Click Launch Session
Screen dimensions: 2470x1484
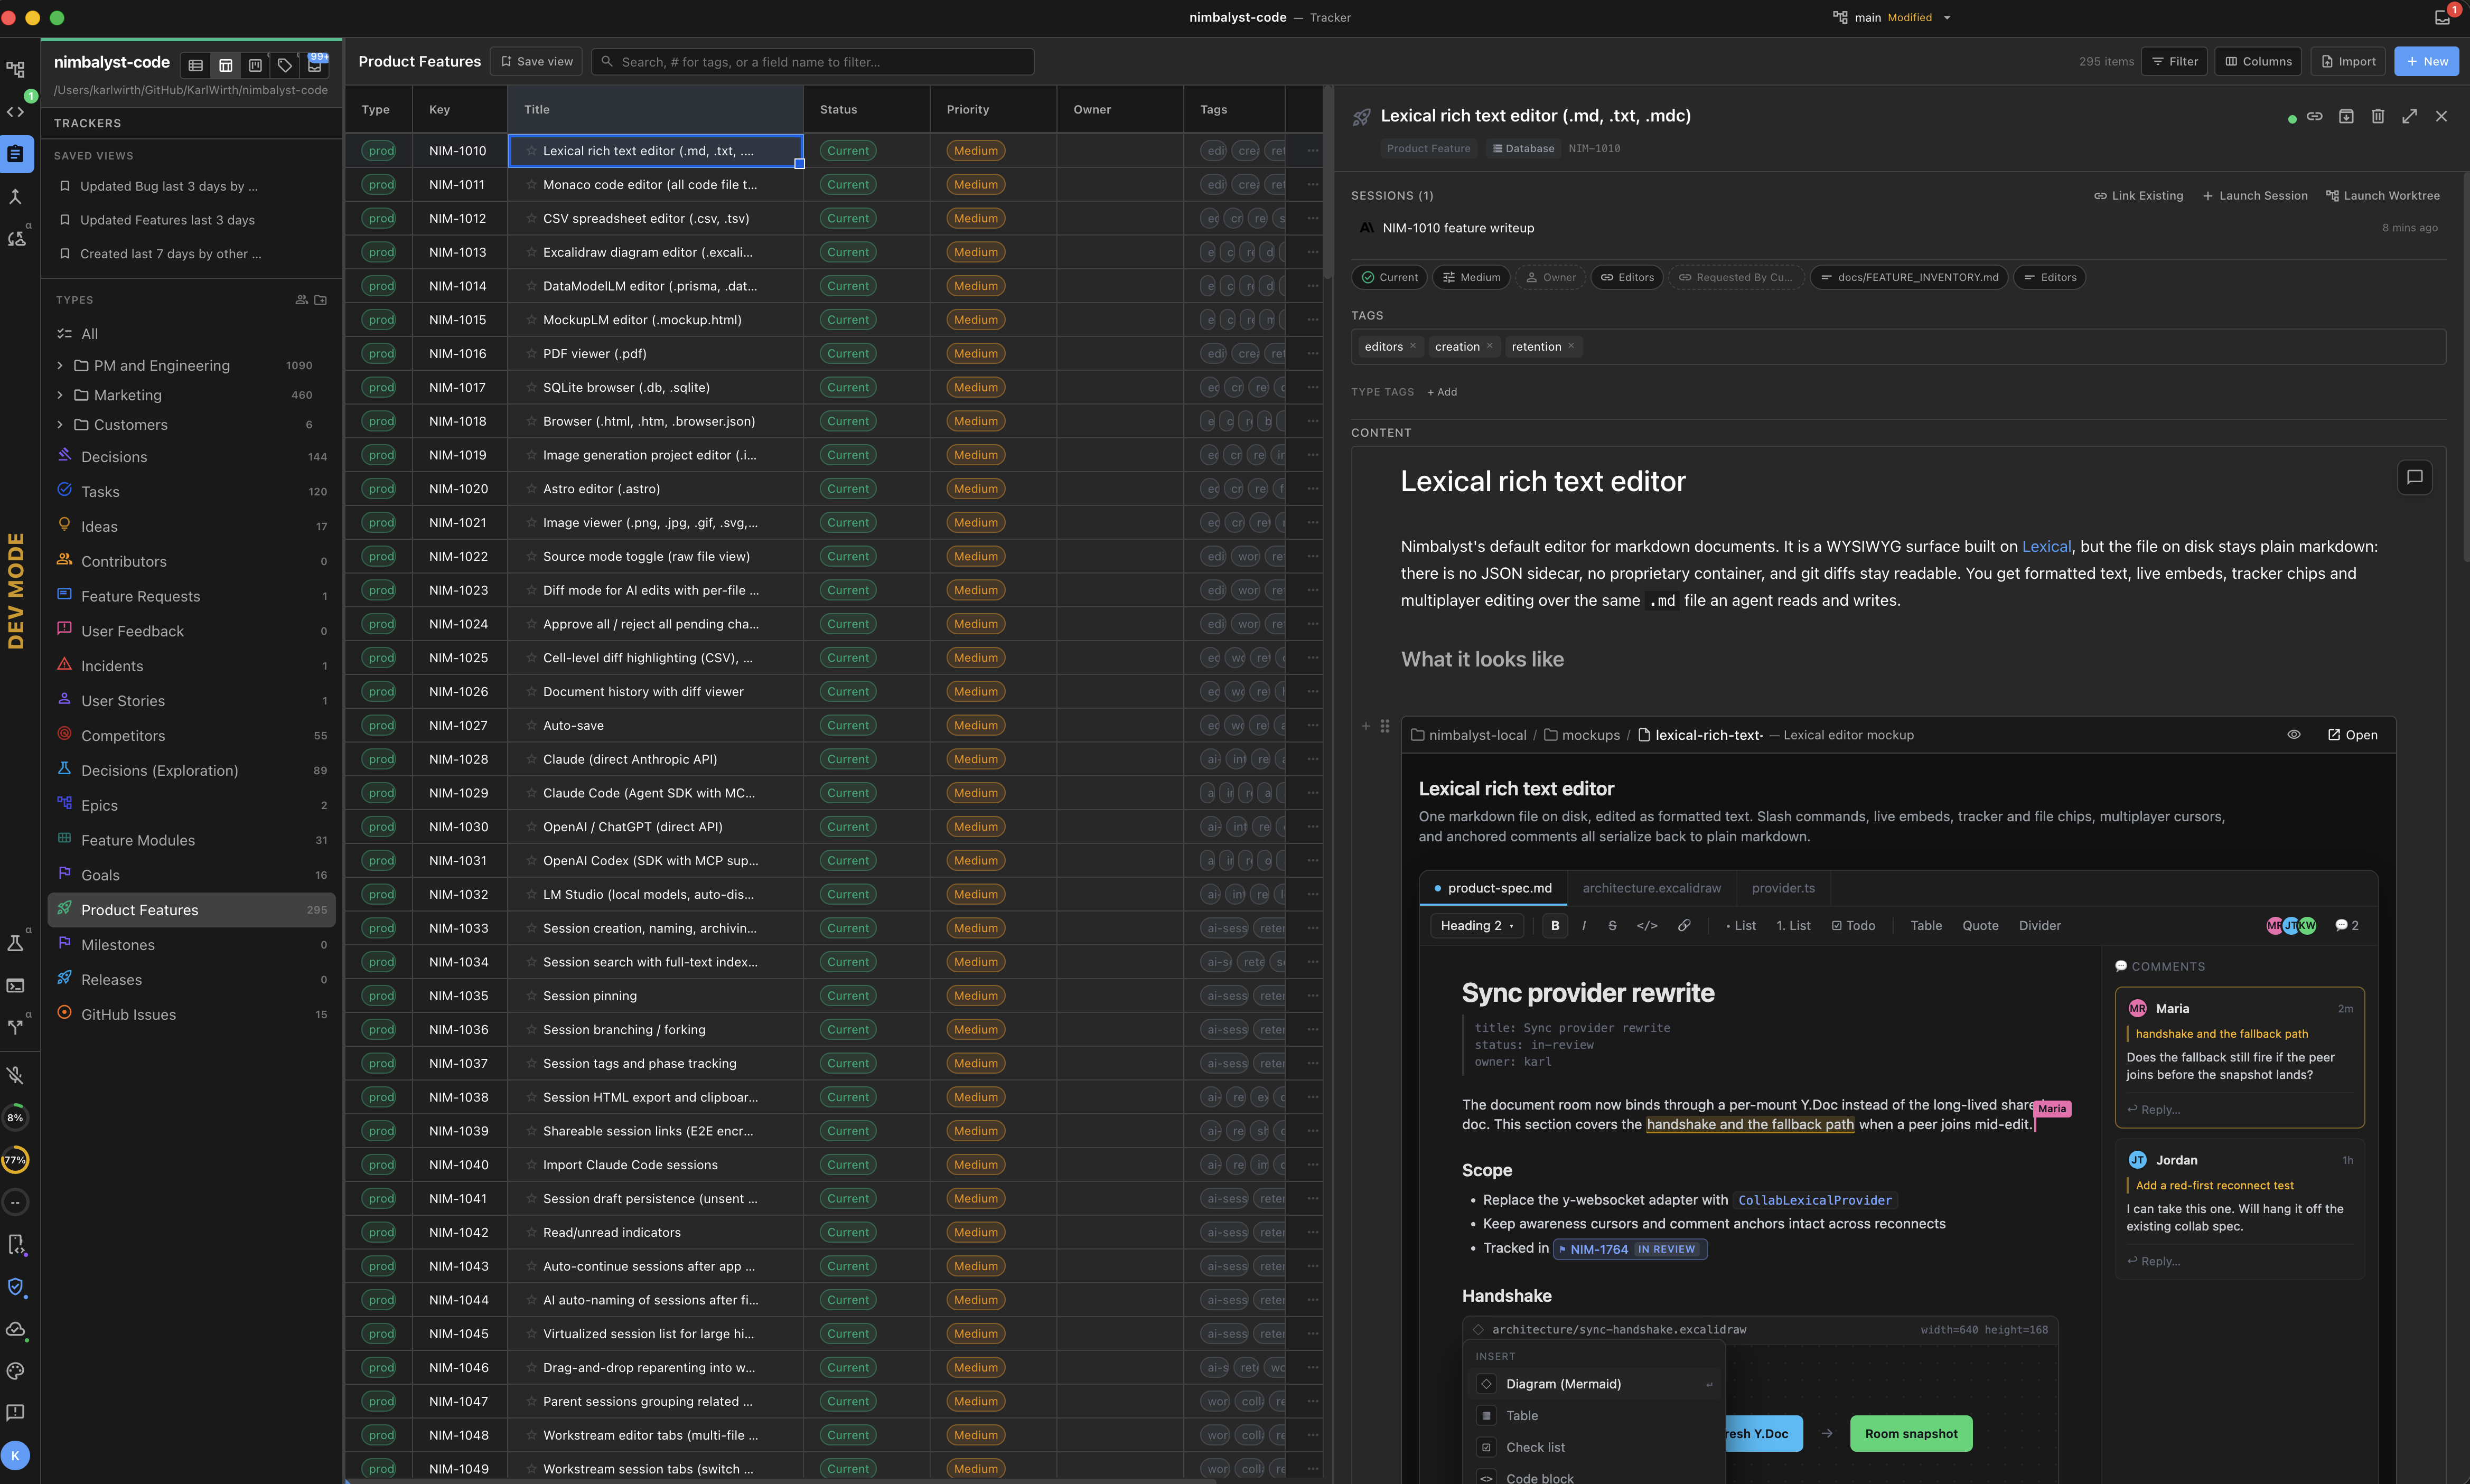click(x=2255, y=196)
